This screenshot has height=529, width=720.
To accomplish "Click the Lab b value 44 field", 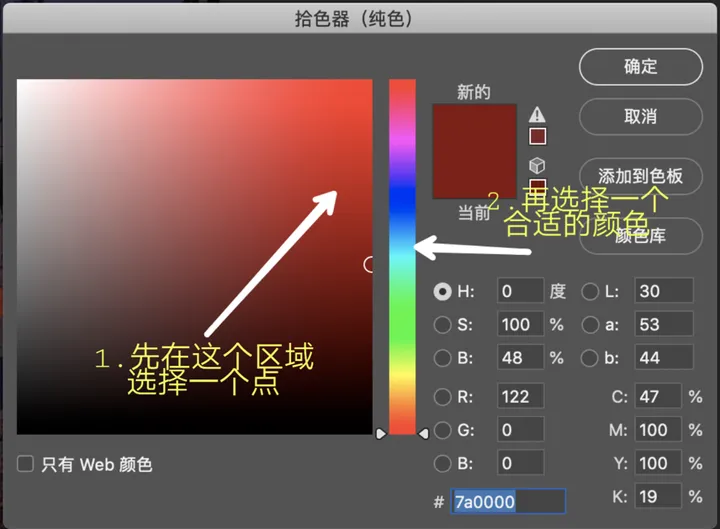I will 664,357.
